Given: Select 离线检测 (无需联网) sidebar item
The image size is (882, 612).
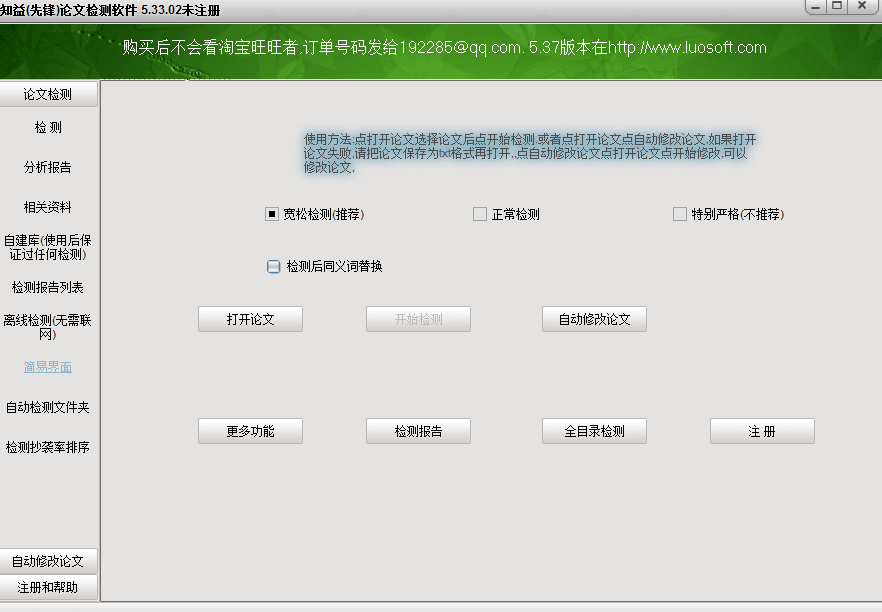Looking at the screenshot, I should click(x=48, y=327).
